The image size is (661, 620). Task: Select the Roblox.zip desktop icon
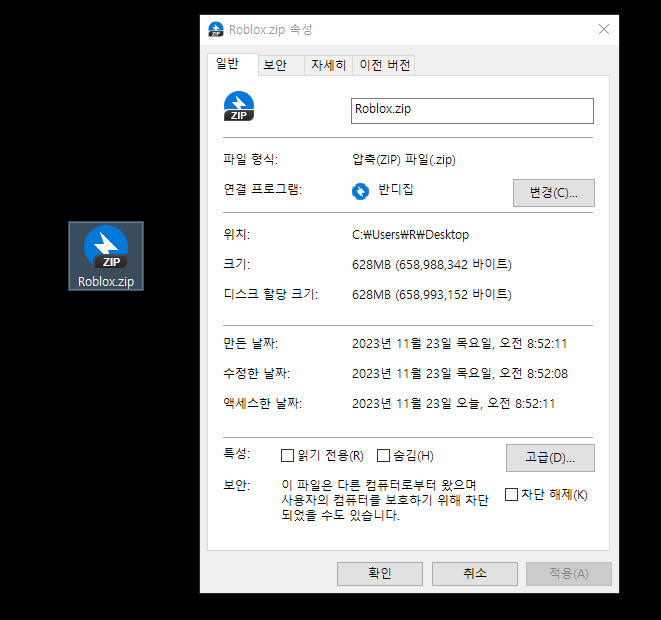coord(106,256)
